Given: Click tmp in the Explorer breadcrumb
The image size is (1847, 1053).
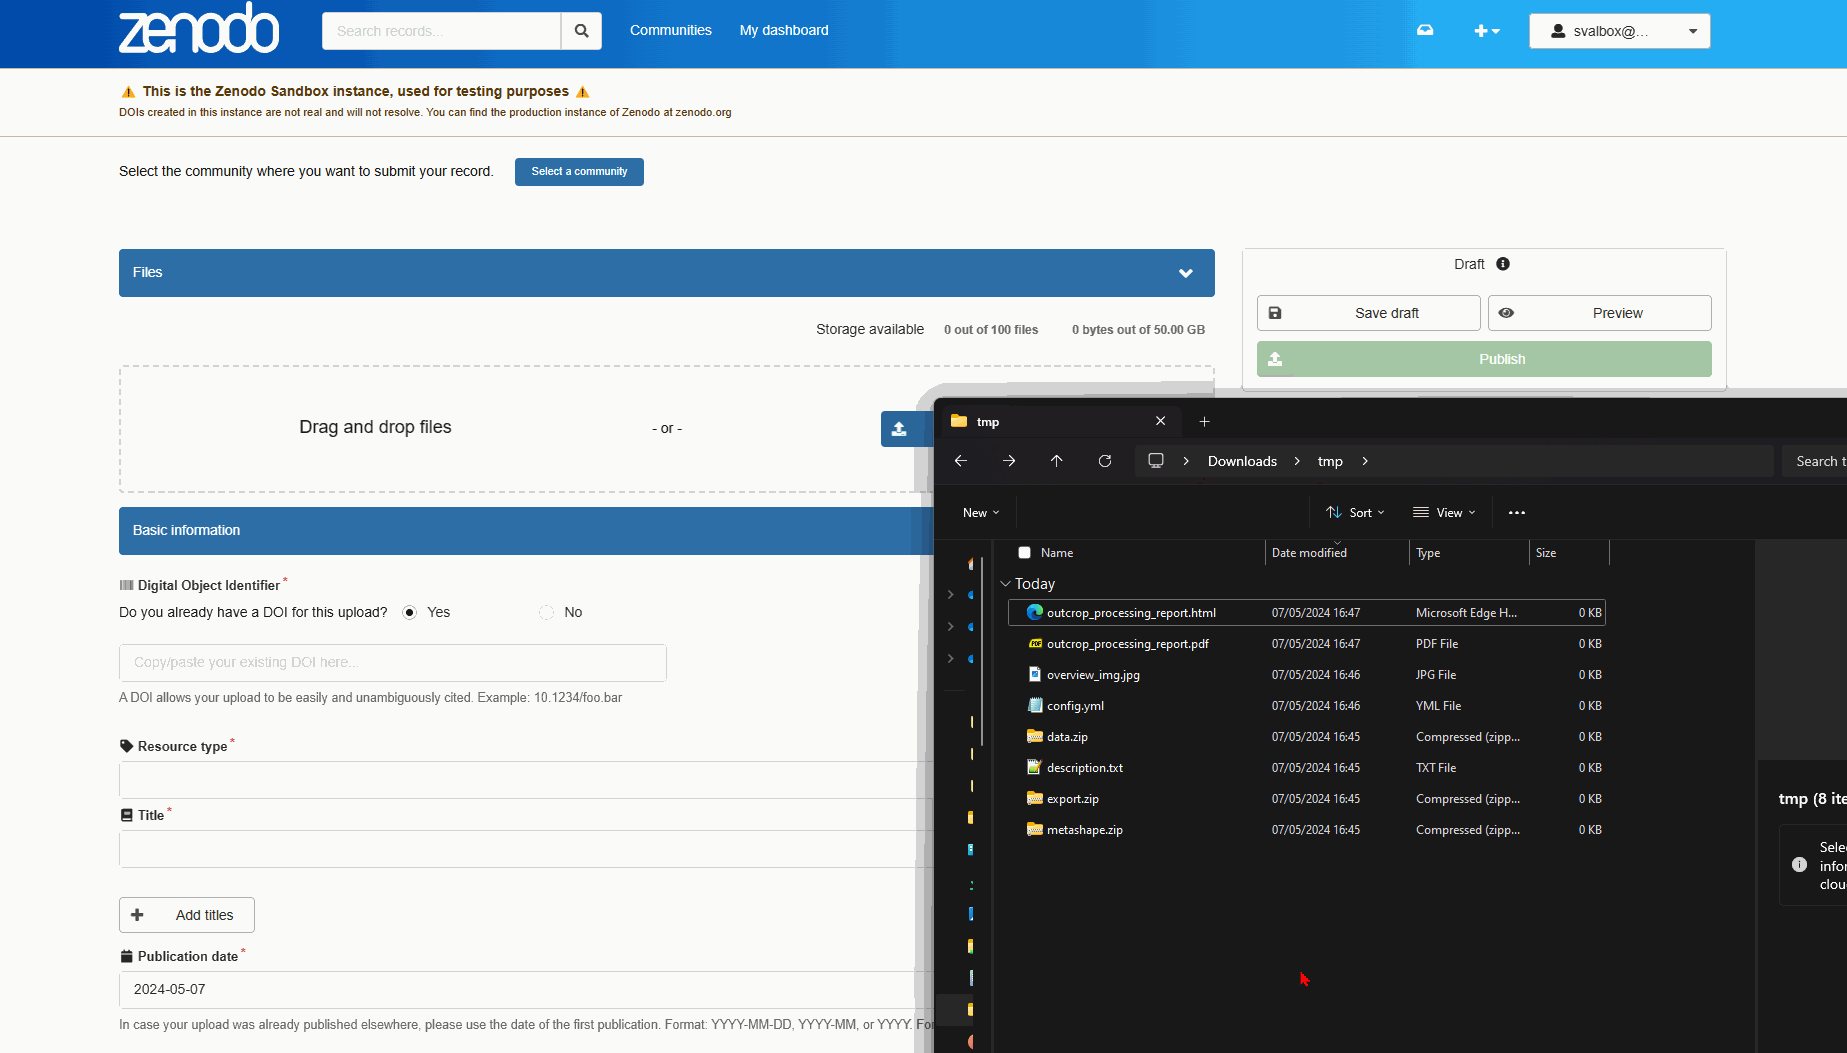Looking at the screenshot, I should (1330, 461).
